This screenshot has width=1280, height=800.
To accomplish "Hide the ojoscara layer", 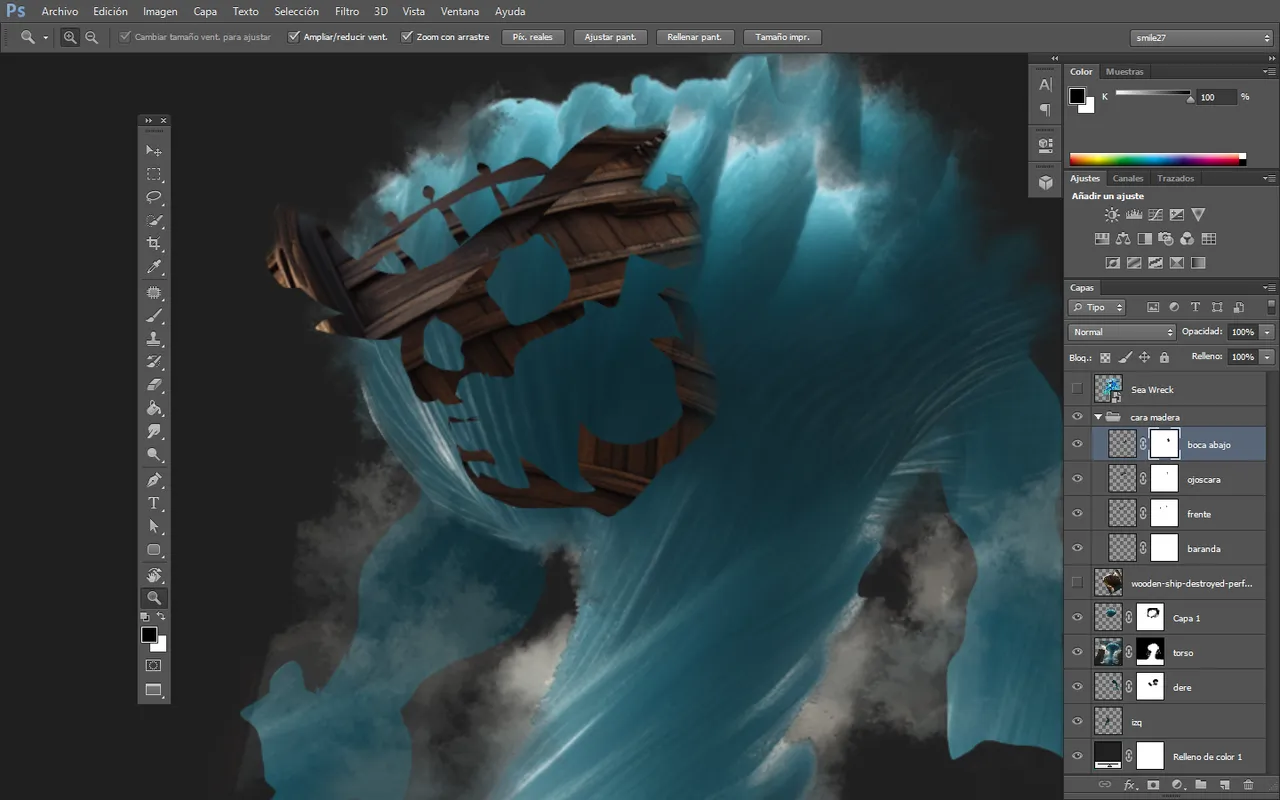I will point(1077,479).
